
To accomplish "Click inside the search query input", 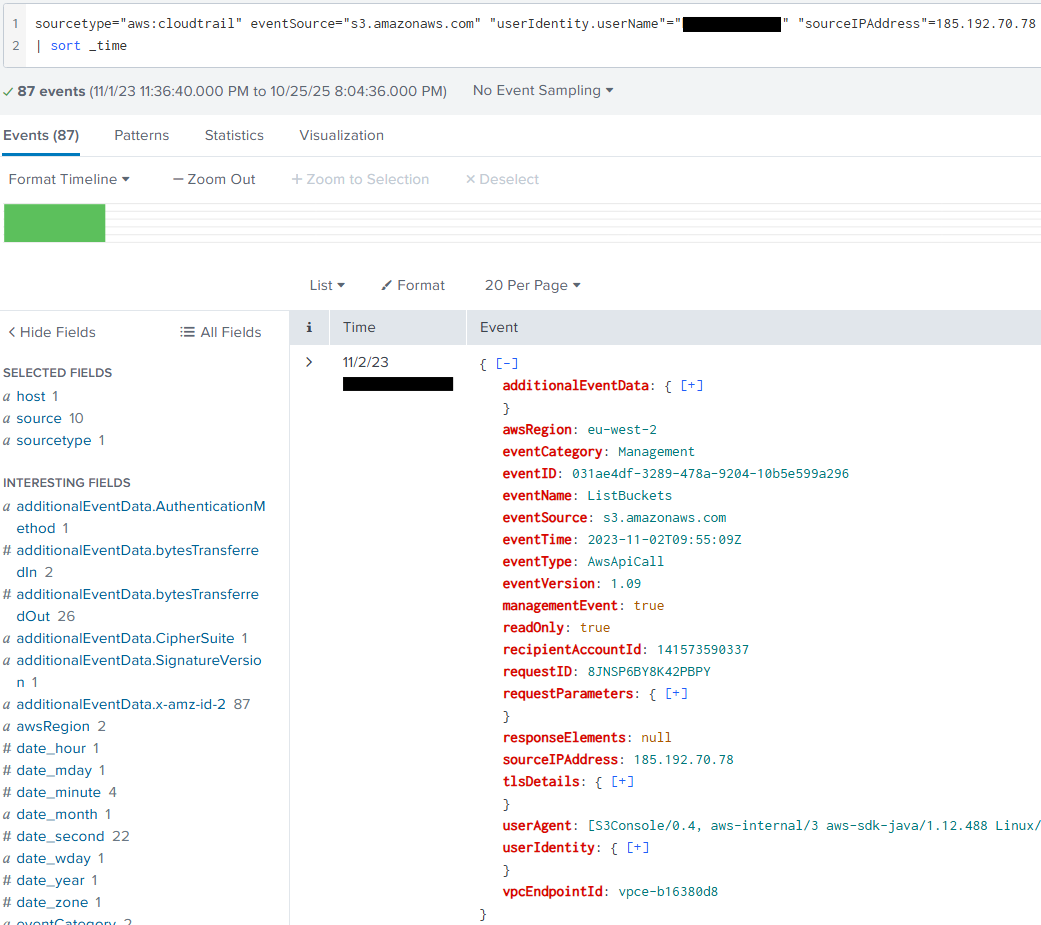I will point(500,45).
